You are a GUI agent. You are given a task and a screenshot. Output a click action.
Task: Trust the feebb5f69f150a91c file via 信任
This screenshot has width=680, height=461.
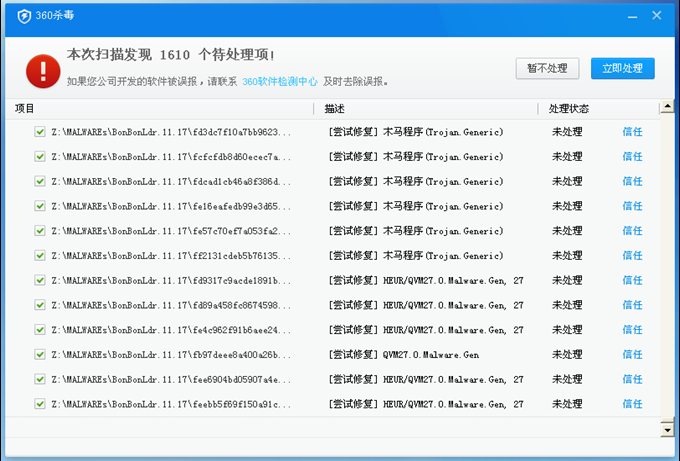632,404
